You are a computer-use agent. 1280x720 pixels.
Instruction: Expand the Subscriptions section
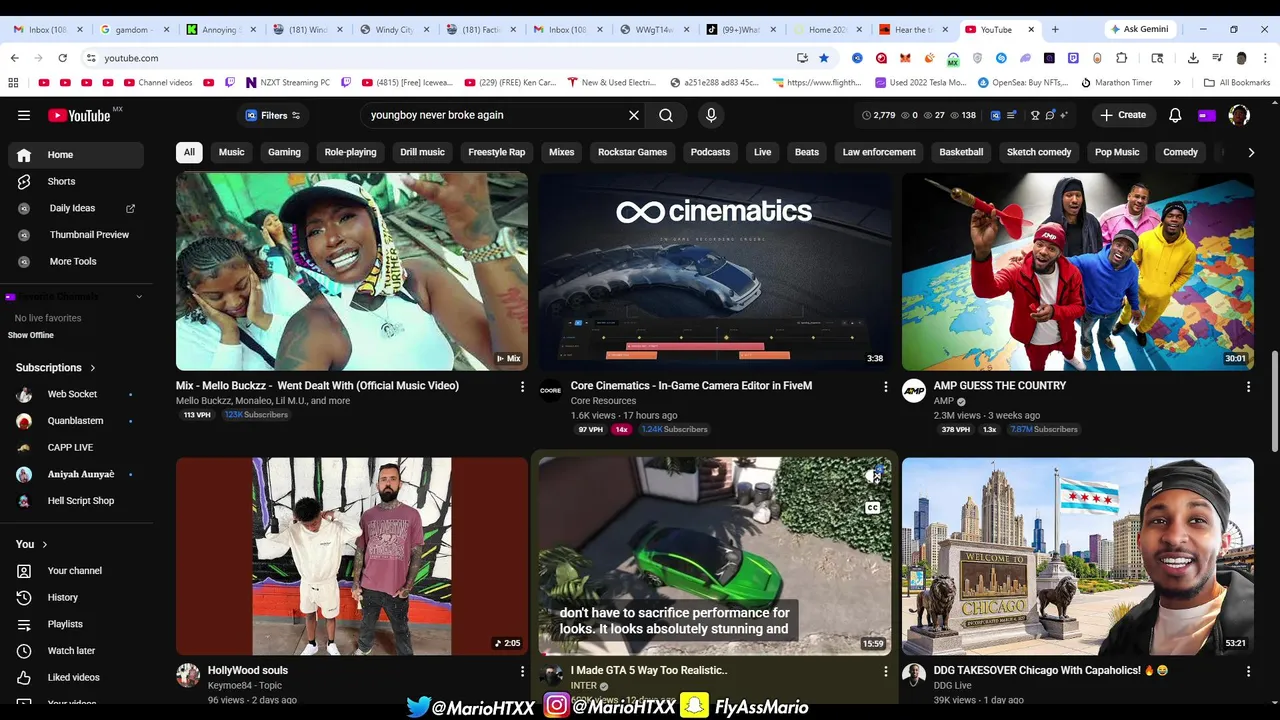(55, 368)
